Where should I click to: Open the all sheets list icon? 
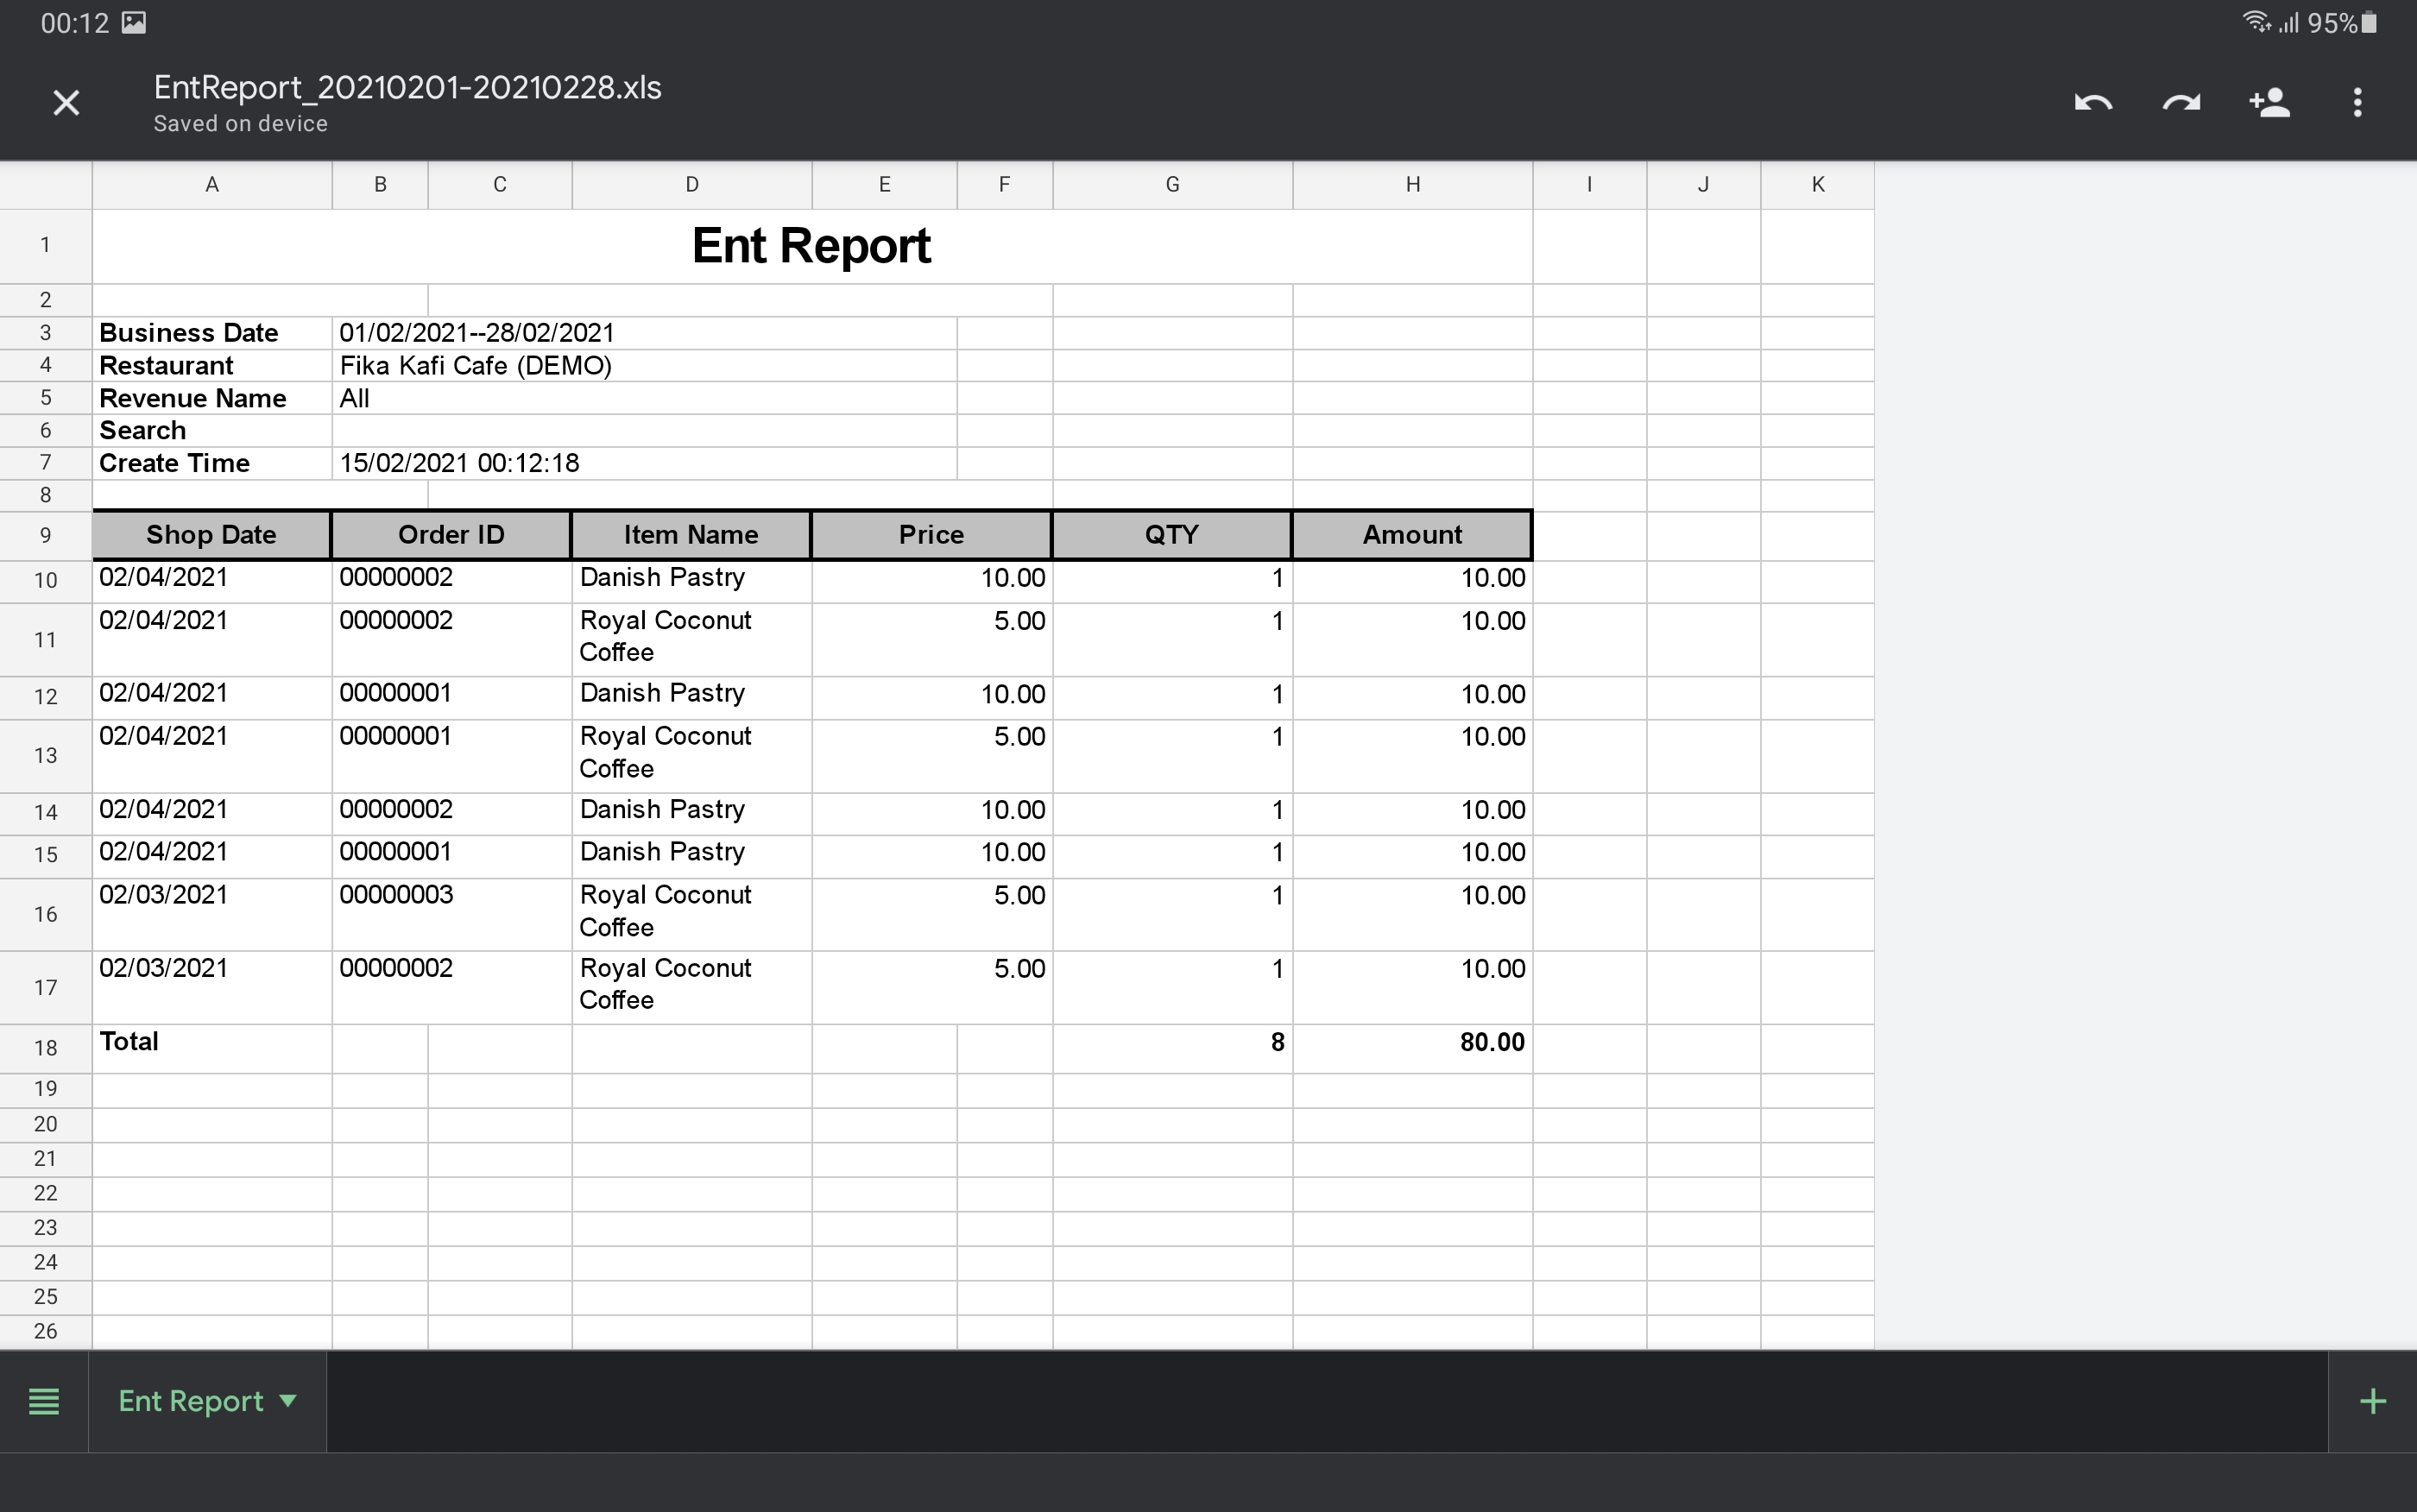(x=44, y=1401)
